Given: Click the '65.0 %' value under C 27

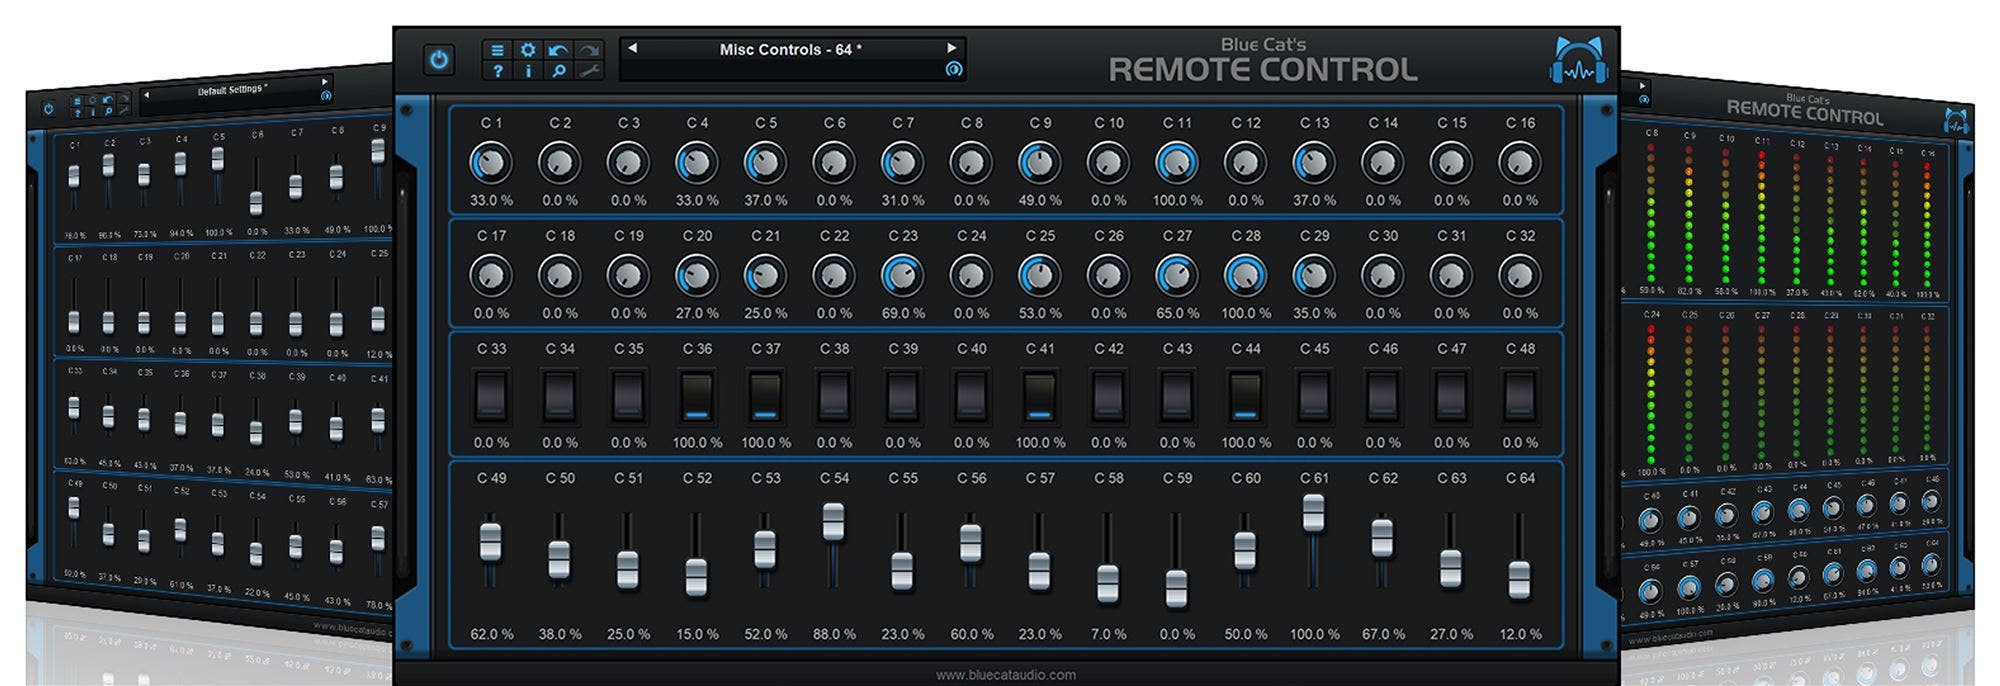Looking at the screenshot, I should click(x=1177, y=313).
